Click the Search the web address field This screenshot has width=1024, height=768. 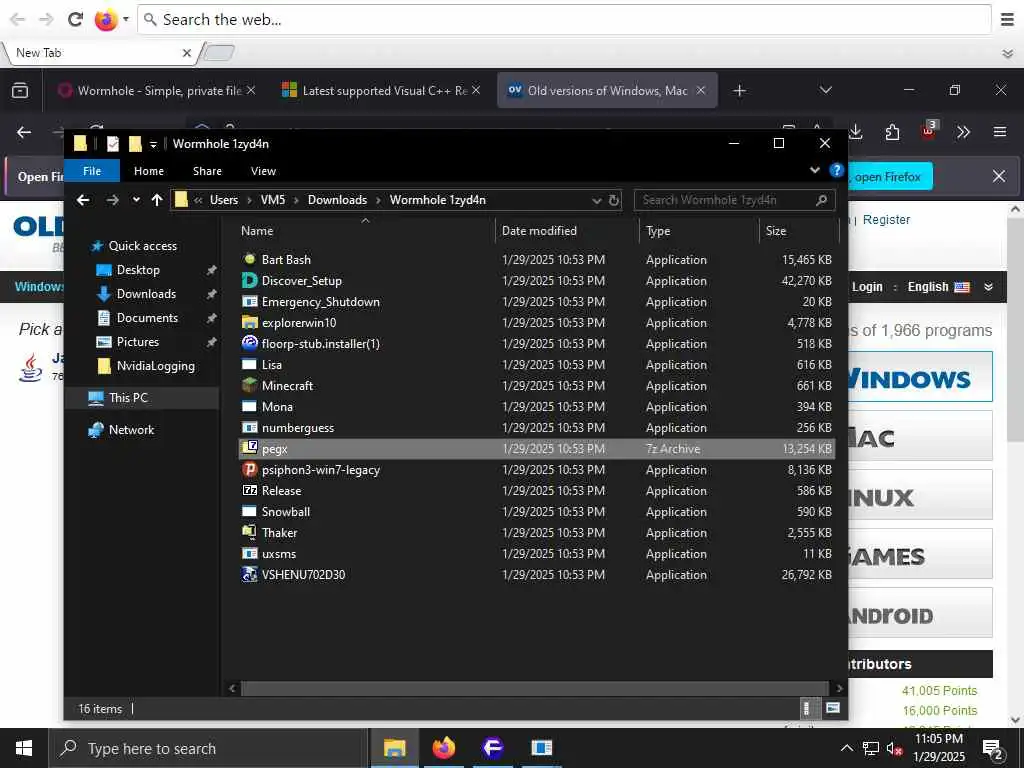pyautogui.click(x=565, y=20)
